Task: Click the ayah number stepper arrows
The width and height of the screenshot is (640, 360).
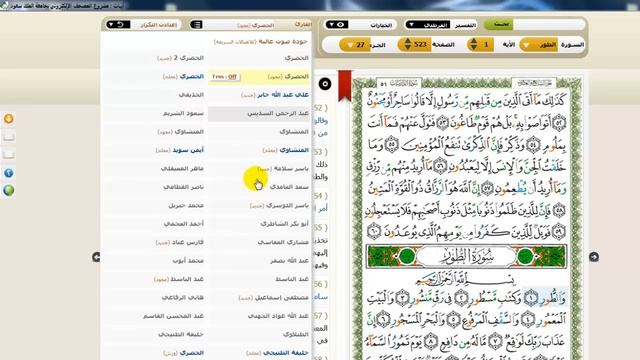Action: pos(474,44)
